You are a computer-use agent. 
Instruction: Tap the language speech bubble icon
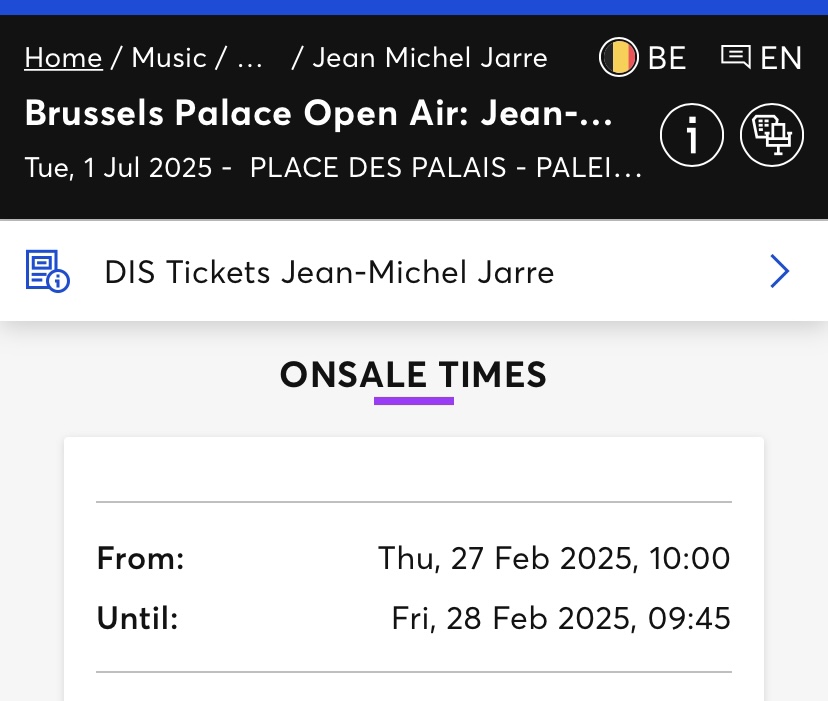(736, 57)
